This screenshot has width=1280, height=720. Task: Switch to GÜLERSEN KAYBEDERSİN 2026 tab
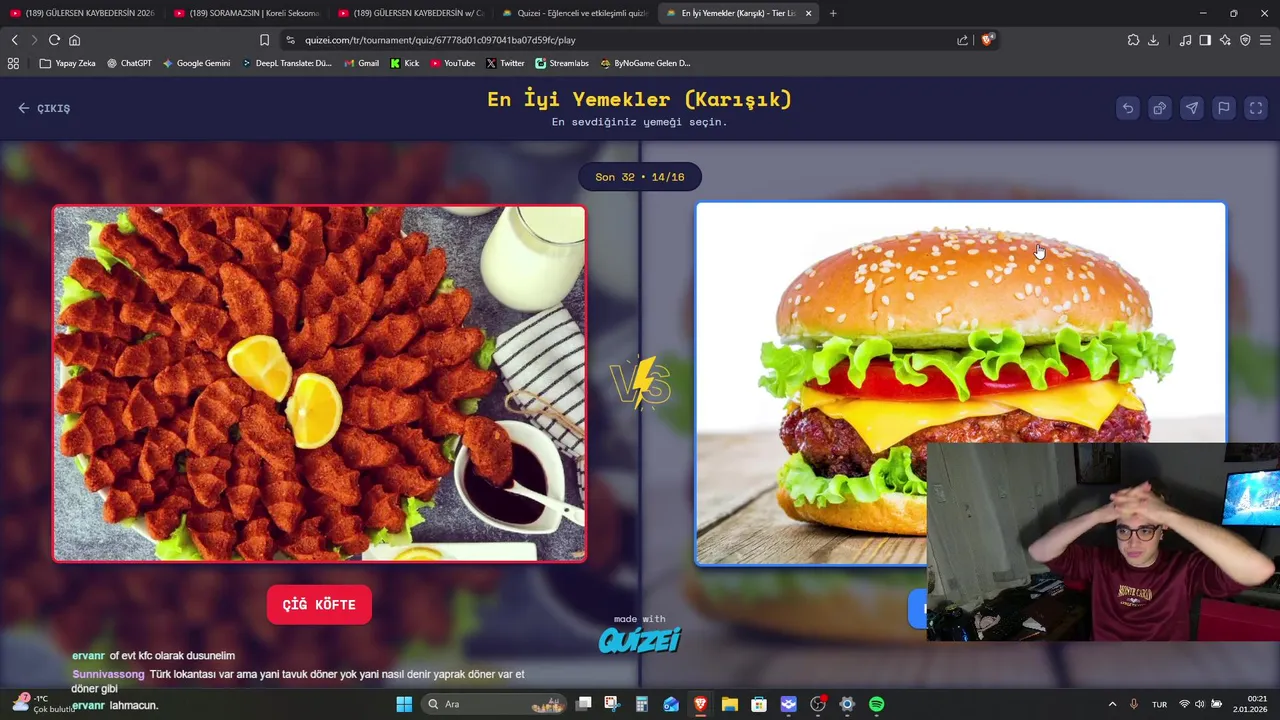point(82,13)
